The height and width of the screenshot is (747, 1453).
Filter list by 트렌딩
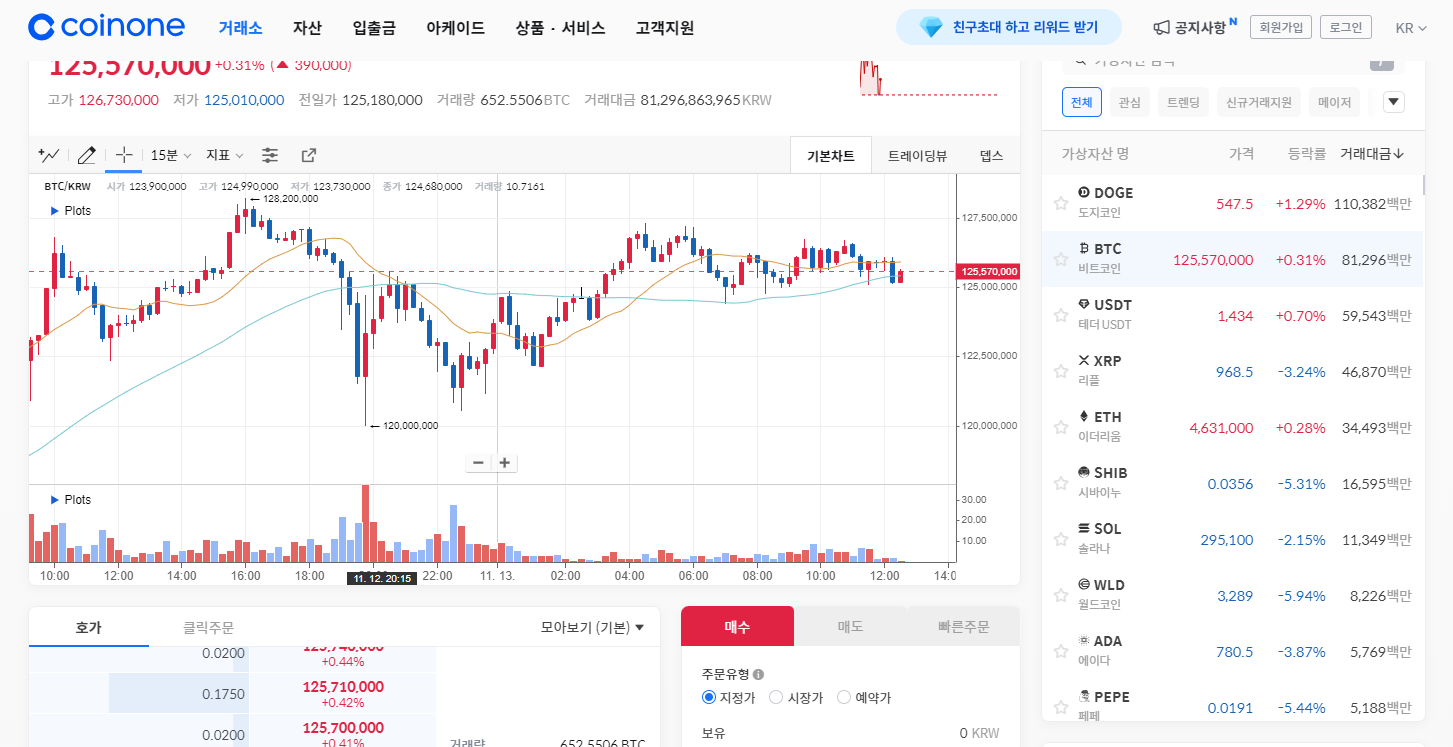click(x=1183, y=102)
